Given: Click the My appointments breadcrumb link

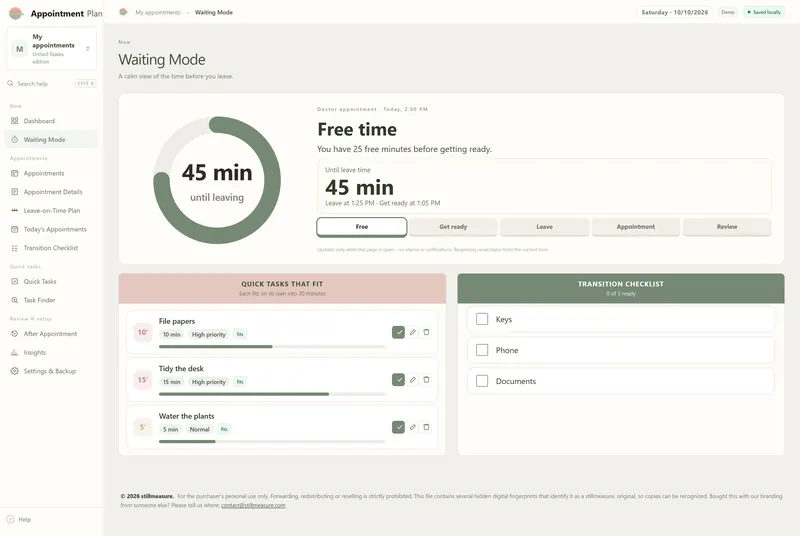Looking at the screenshot, I should point(158,12).
